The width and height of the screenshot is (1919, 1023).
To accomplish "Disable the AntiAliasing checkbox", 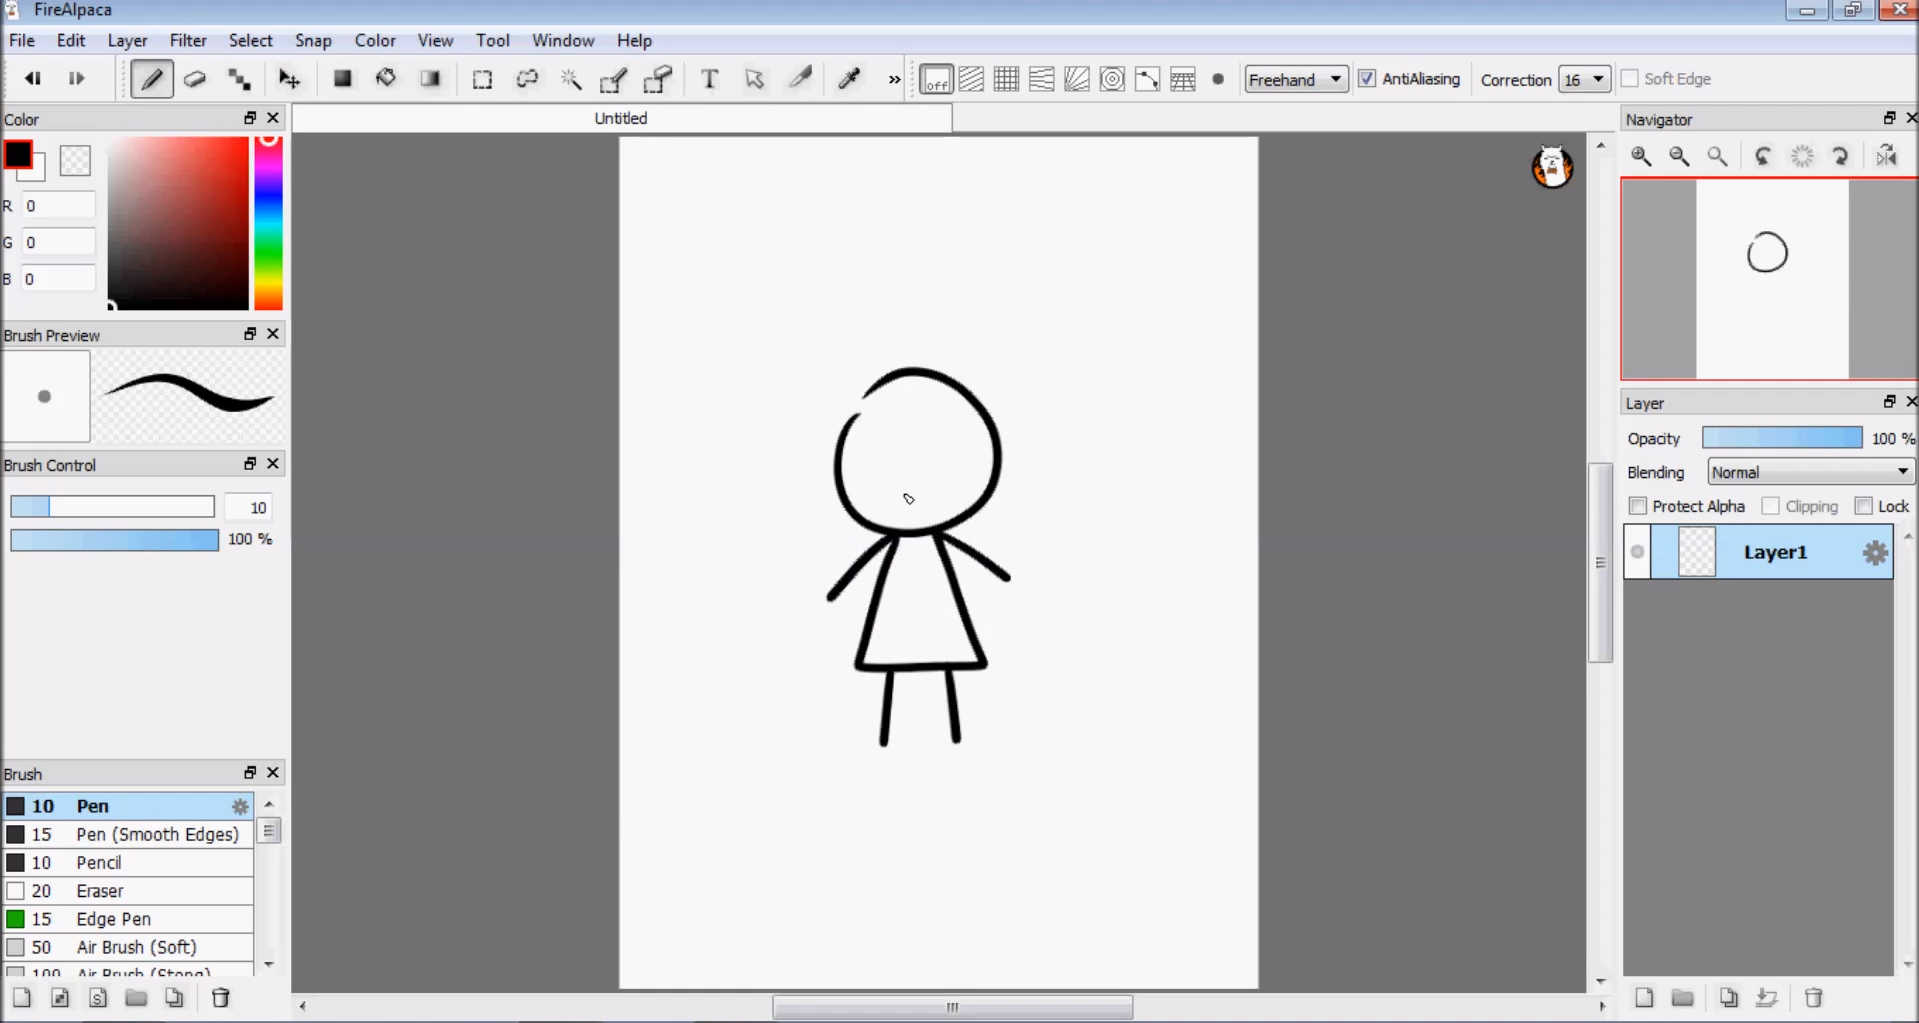I will 1367,79.
